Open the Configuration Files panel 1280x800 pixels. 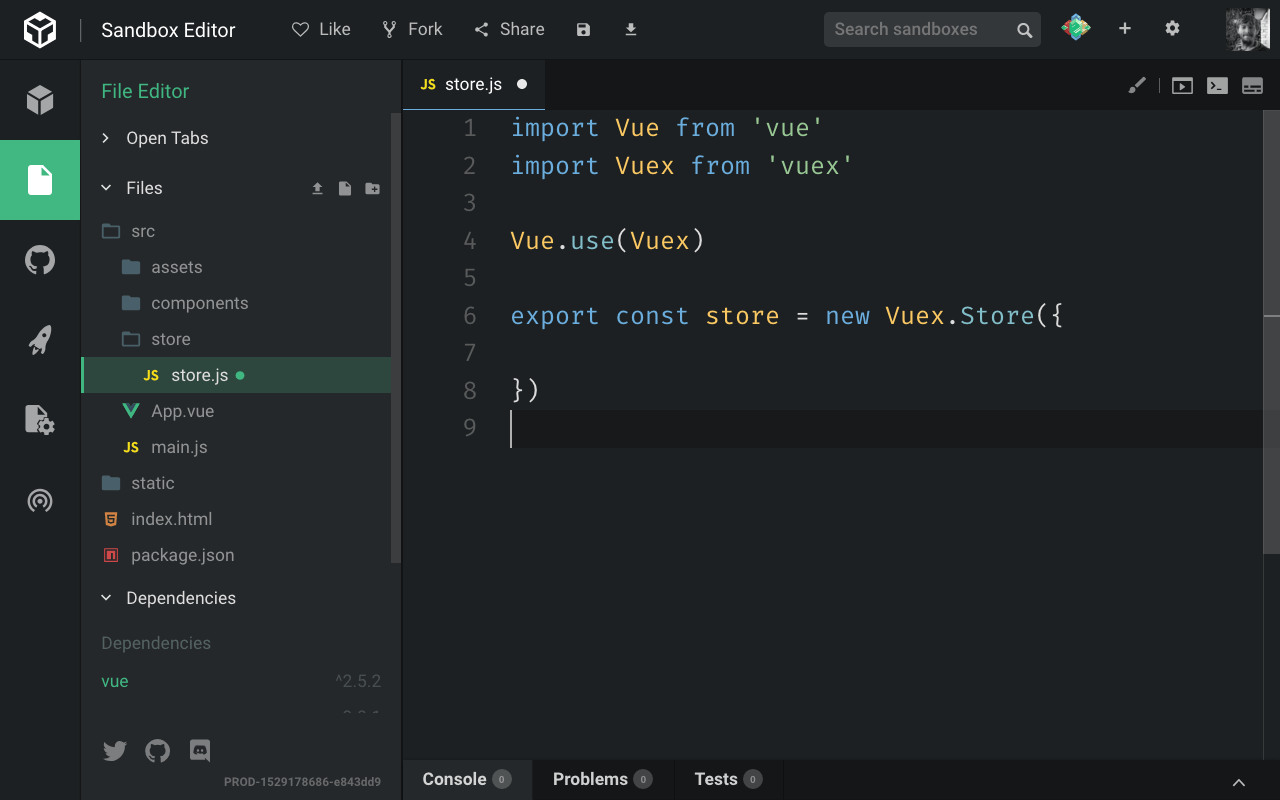click(x=40, y=420)
